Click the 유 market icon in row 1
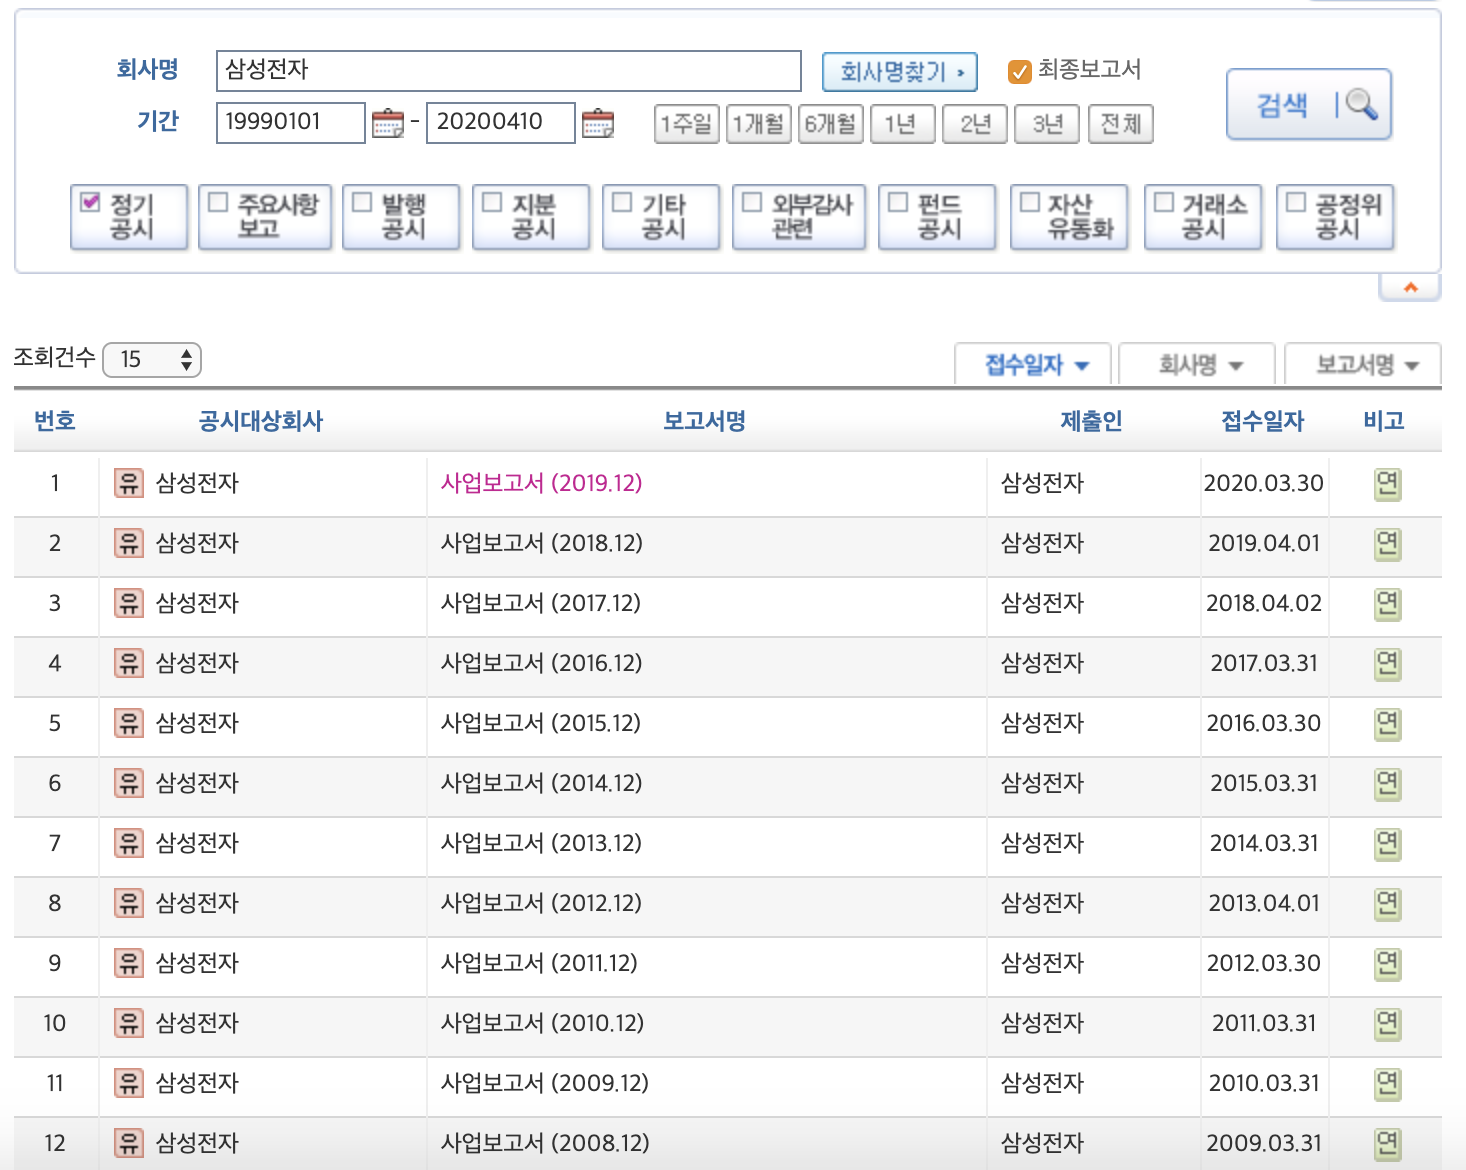This screenshot has width=1466, height=1170. (x=129, y=483)
